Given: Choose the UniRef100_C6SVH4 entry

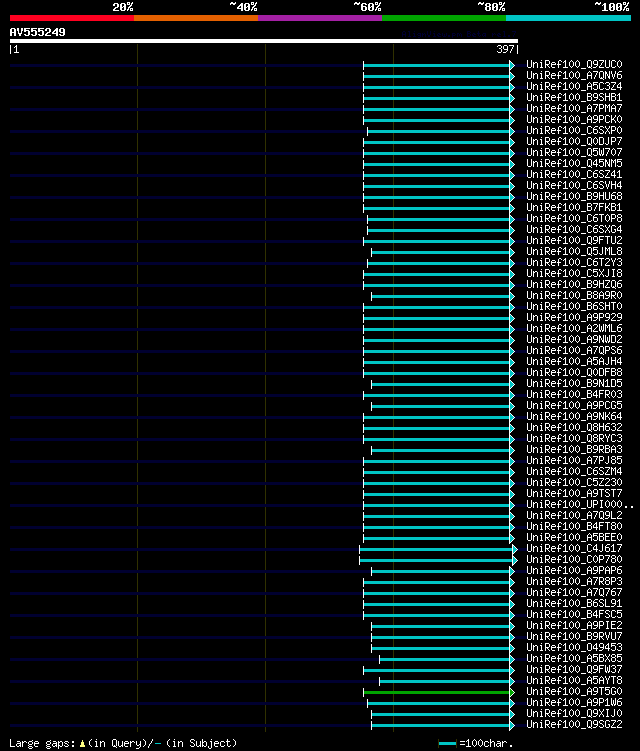Looking at the screenshot, I should tap(574, 185).
